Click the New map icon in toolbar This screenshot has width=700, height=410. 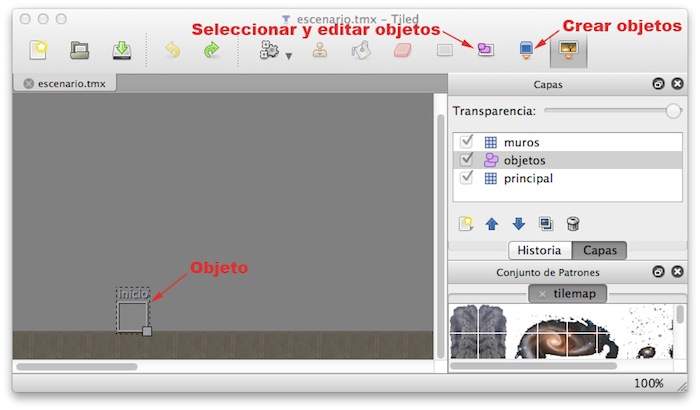[x=38, y=50]
